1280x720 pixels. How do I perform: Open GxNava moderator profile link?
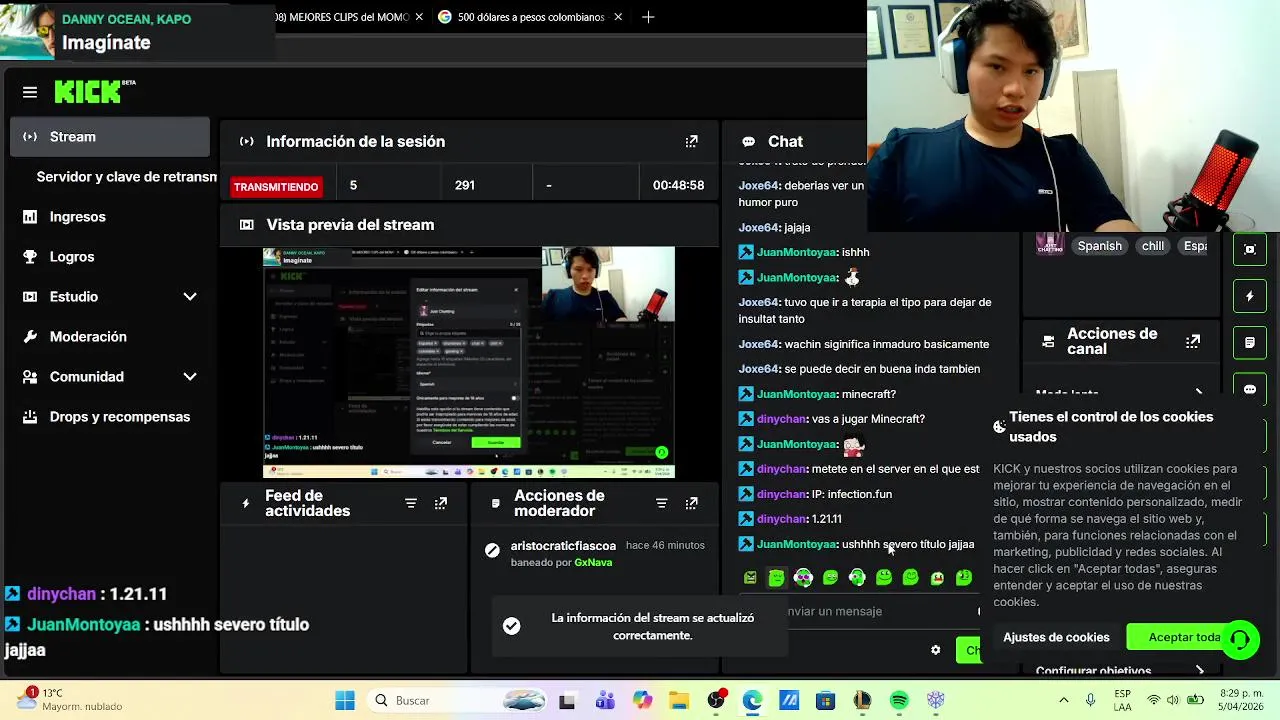coord(593,563)
